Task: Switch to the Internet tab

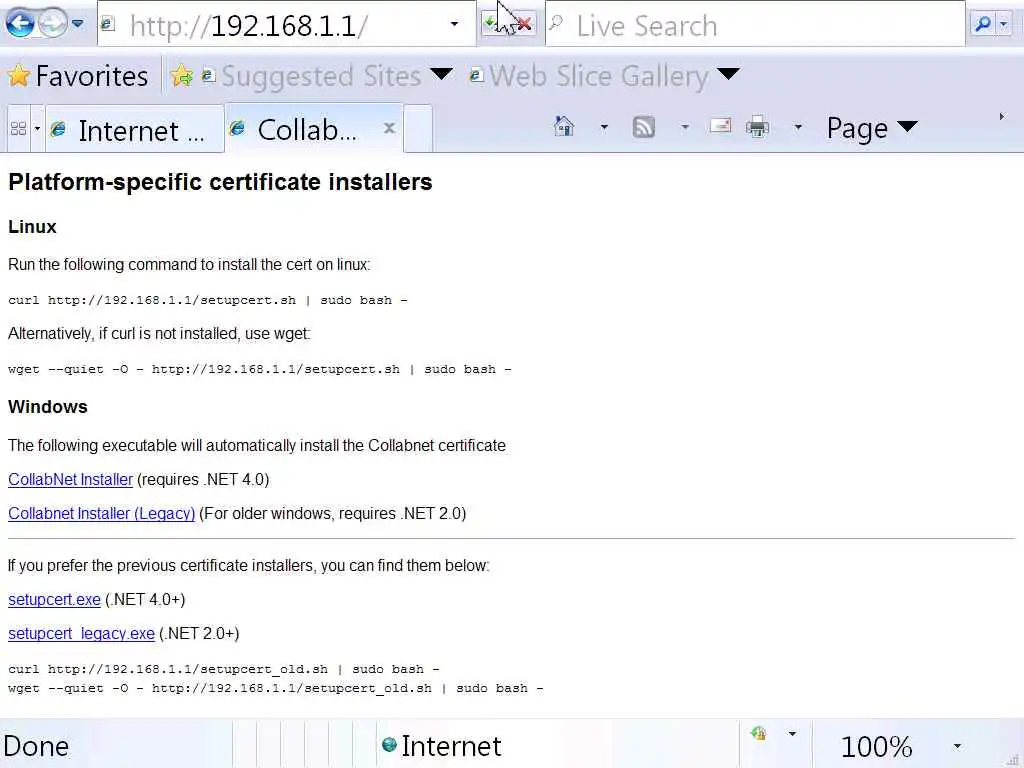Action: coord(135,129)
